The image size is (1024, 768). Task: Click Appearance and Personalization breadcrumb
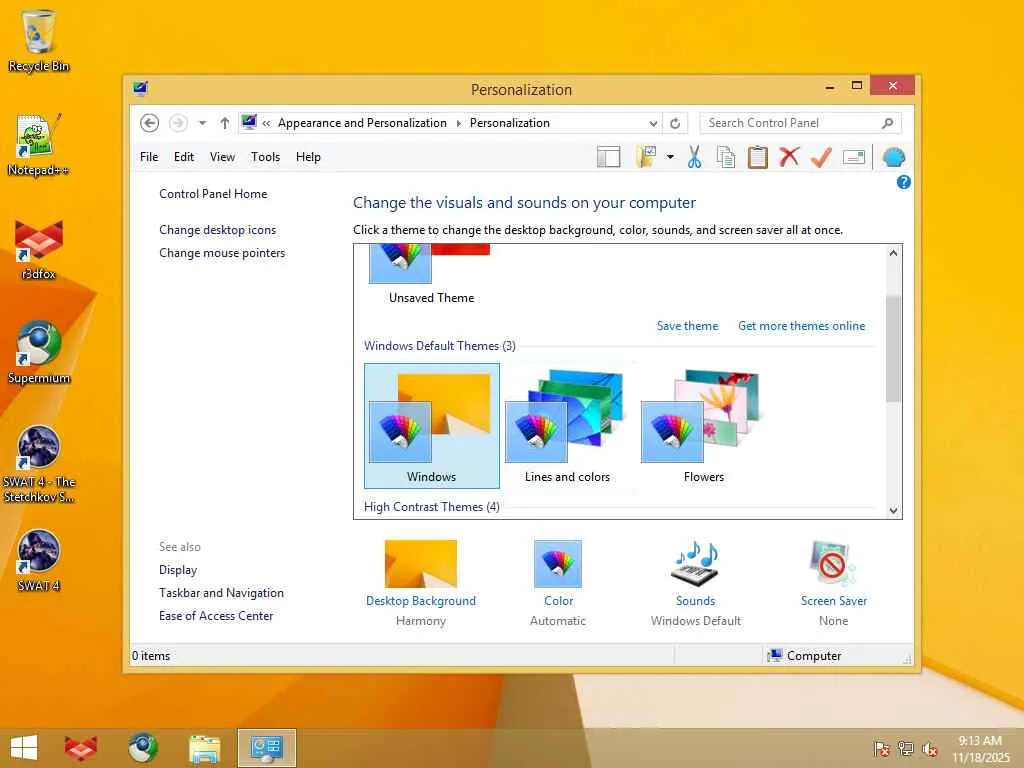pos(362,123)
